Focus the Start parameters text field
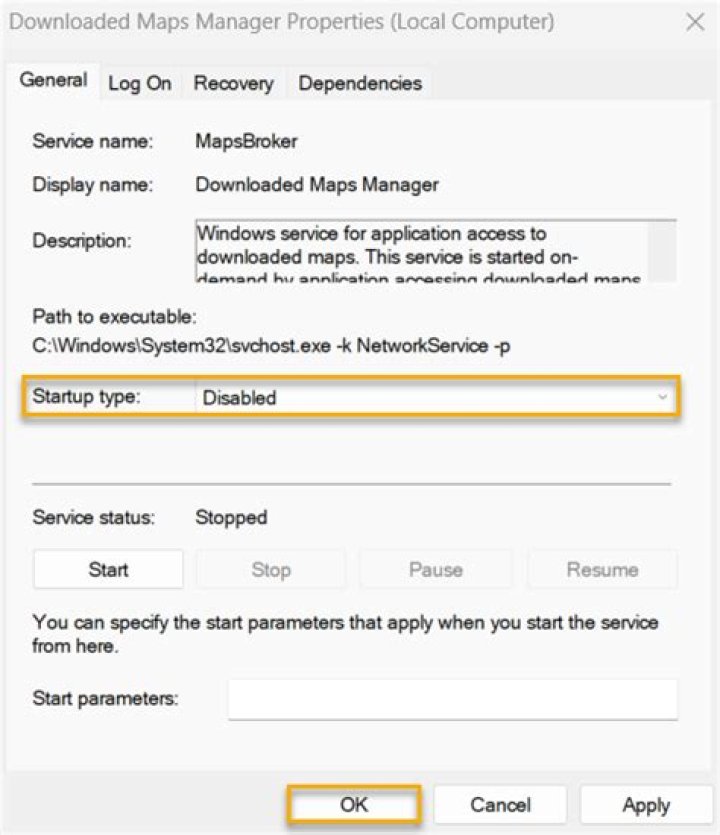The image size is (720, 835). [x=452, y=699]
